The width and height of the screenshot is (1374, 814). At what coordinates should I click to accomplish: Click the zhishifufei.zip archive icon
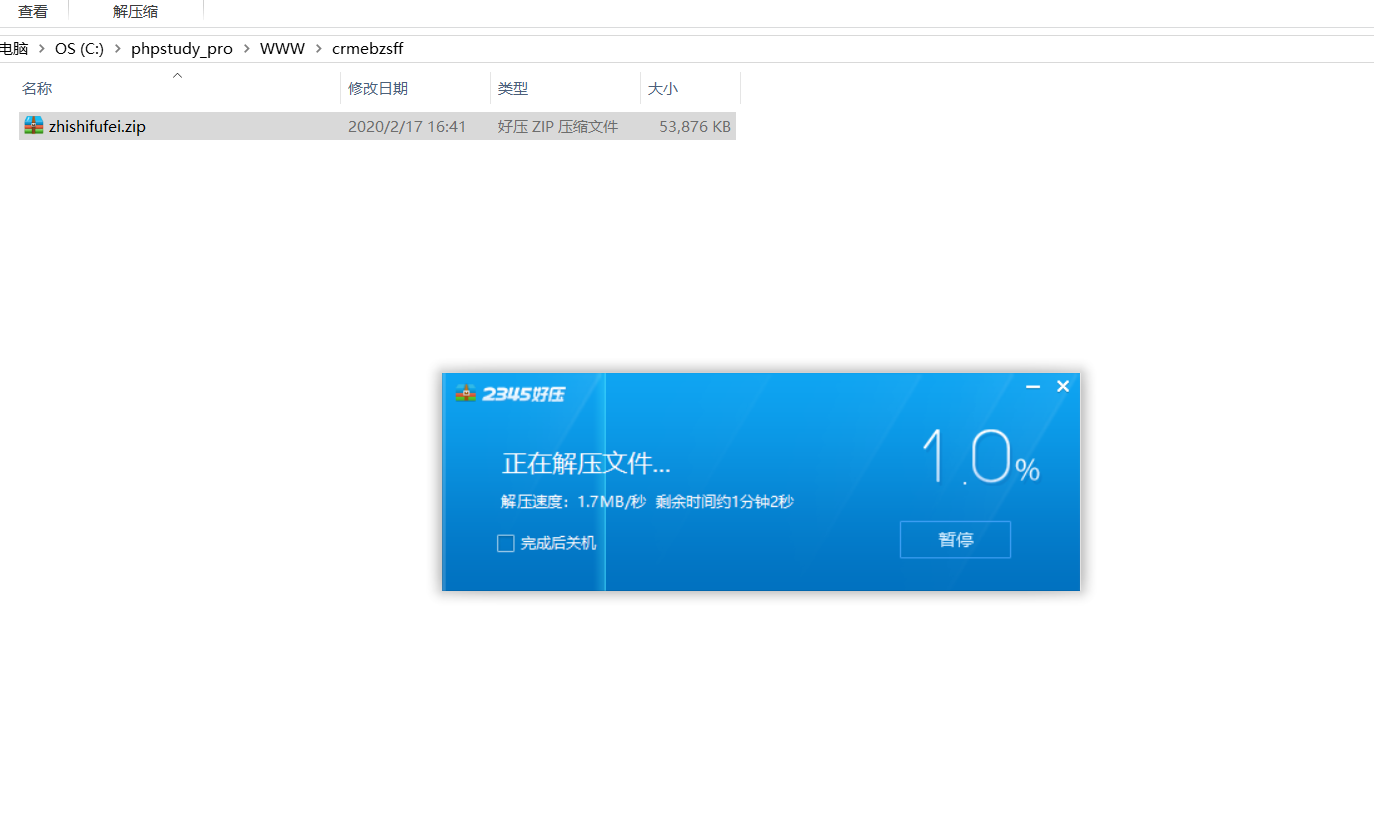tap(34, 126)
